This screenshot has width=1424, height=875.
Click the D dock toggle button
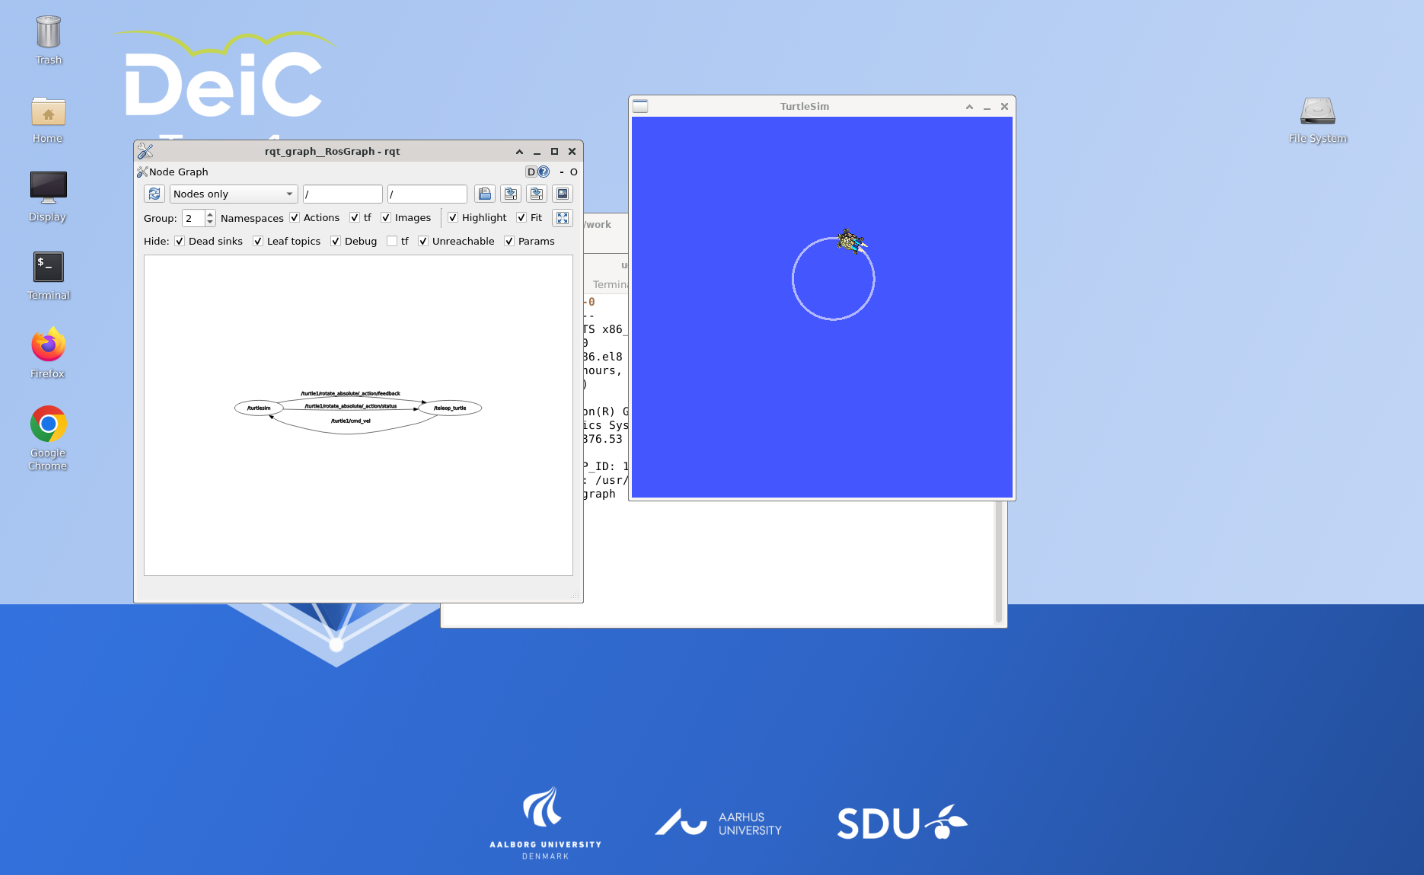coord(532,172)
